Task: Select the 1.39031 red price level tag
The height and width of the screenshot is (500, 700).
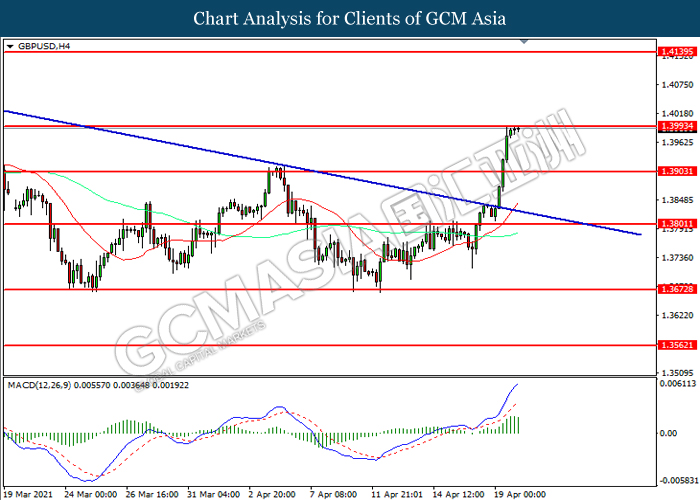Action: coord(677,171)
